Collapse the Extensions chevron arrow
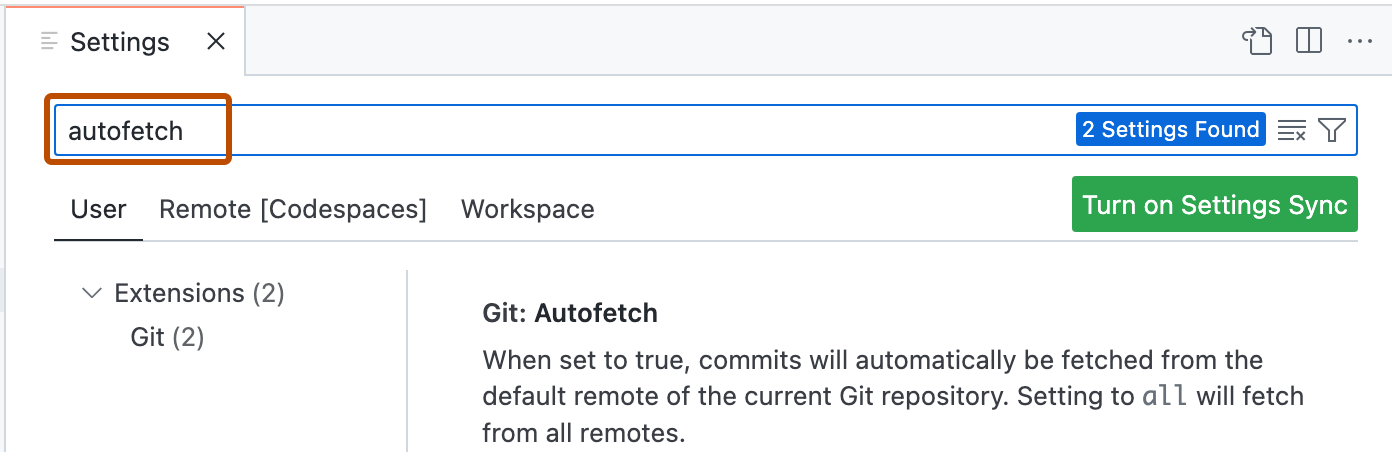1392x452 pixels. [92, 293]
